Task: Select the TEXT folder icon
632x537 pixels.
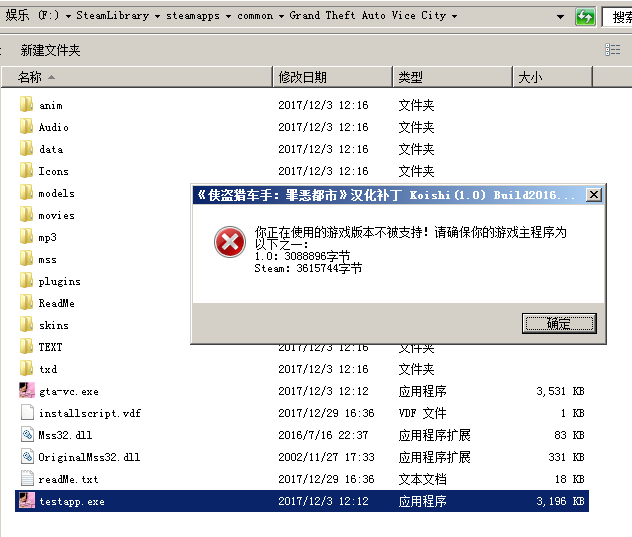Action: (x=26, y=346)
